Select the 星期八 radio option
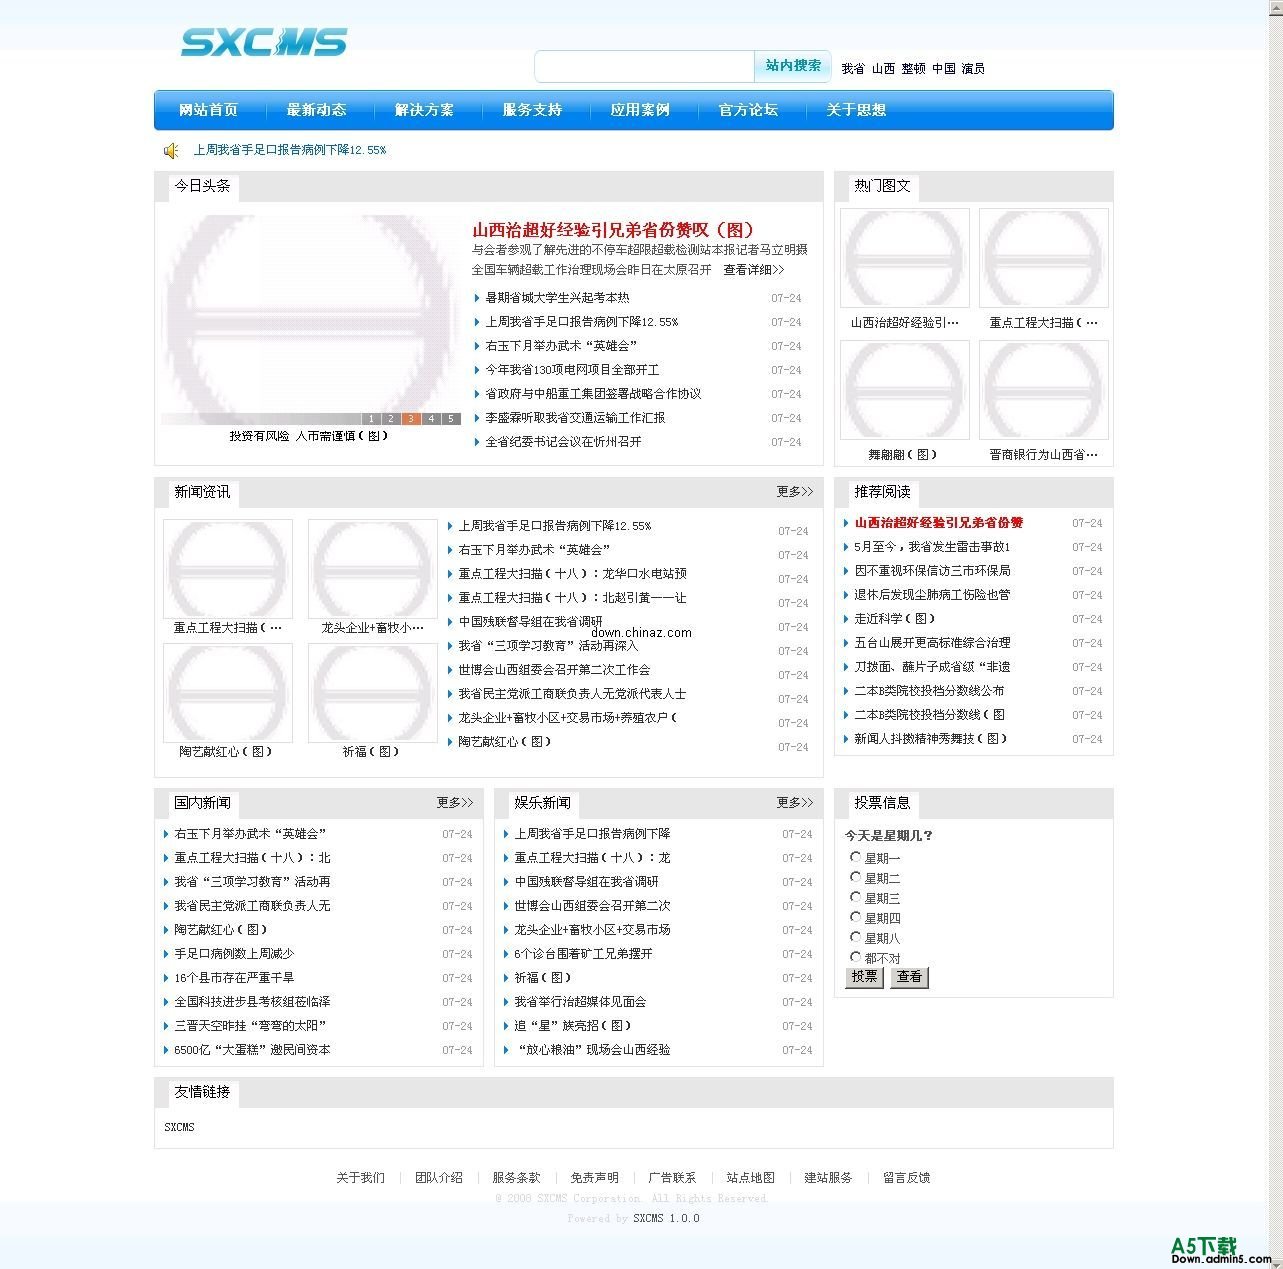 coord(856,937)
